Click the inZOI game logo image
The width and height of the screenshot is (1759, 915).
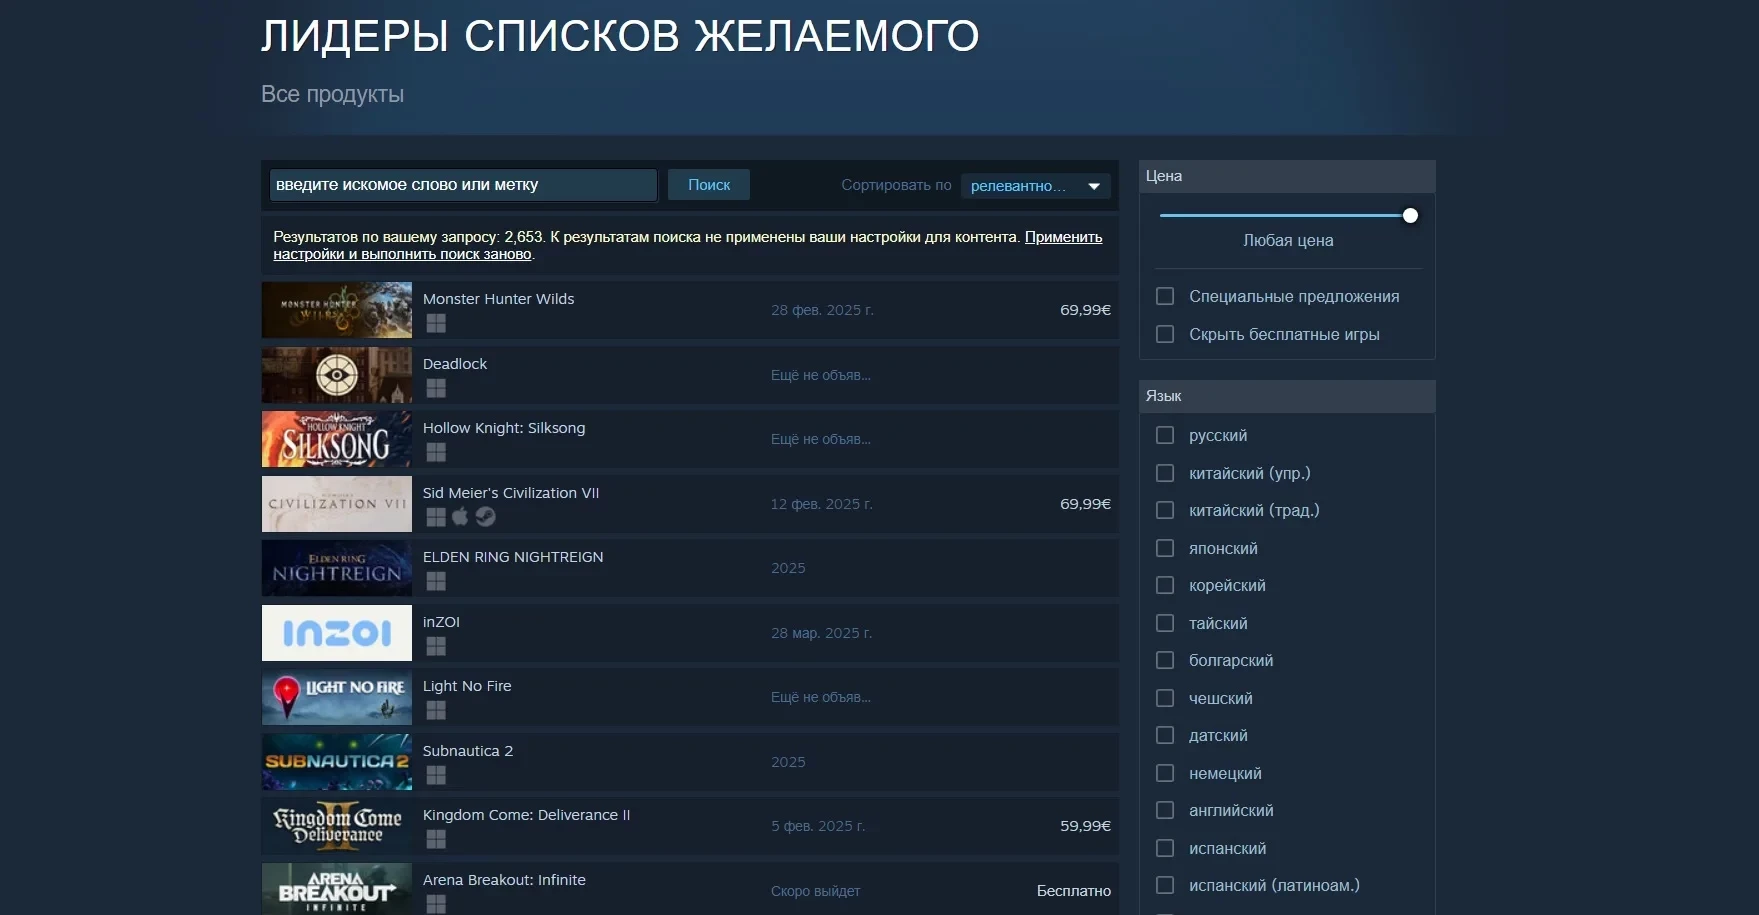coord(337,633)
